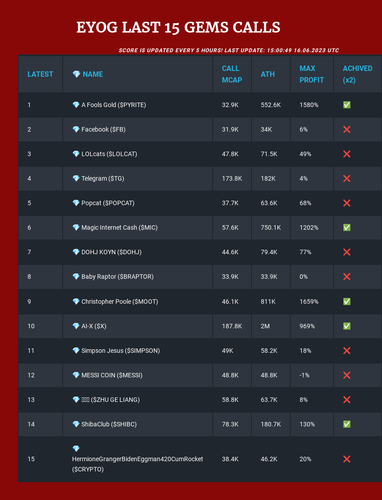This screenshot has width=382, height=500.
Task: Click the diamond icon in the NAME header
Action: (76, 74)
